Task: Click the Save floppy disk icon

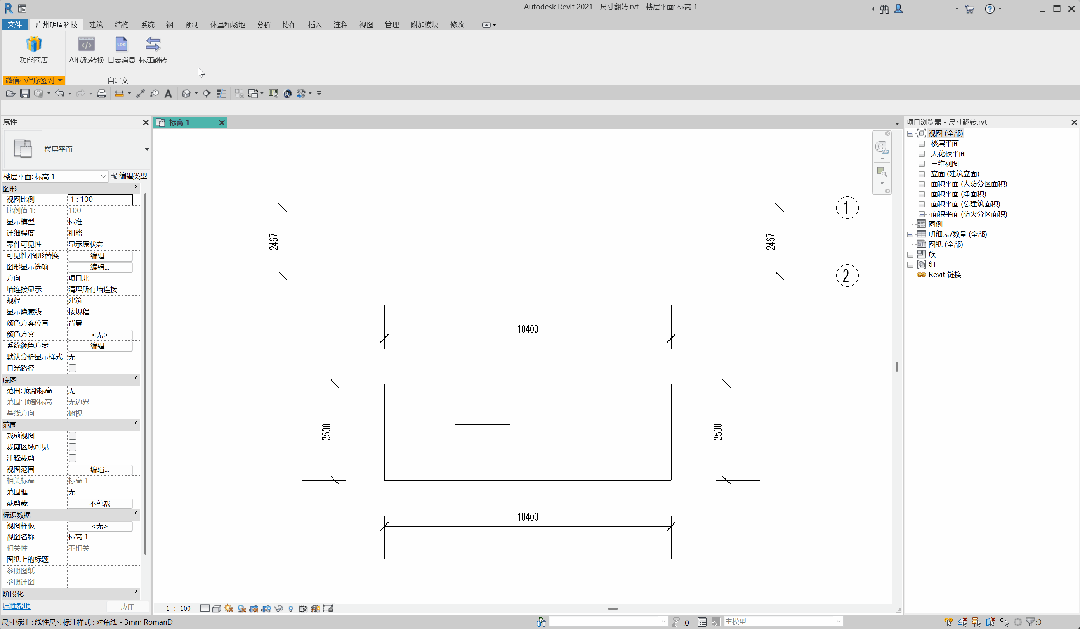Action: click(x=25, y=94)
